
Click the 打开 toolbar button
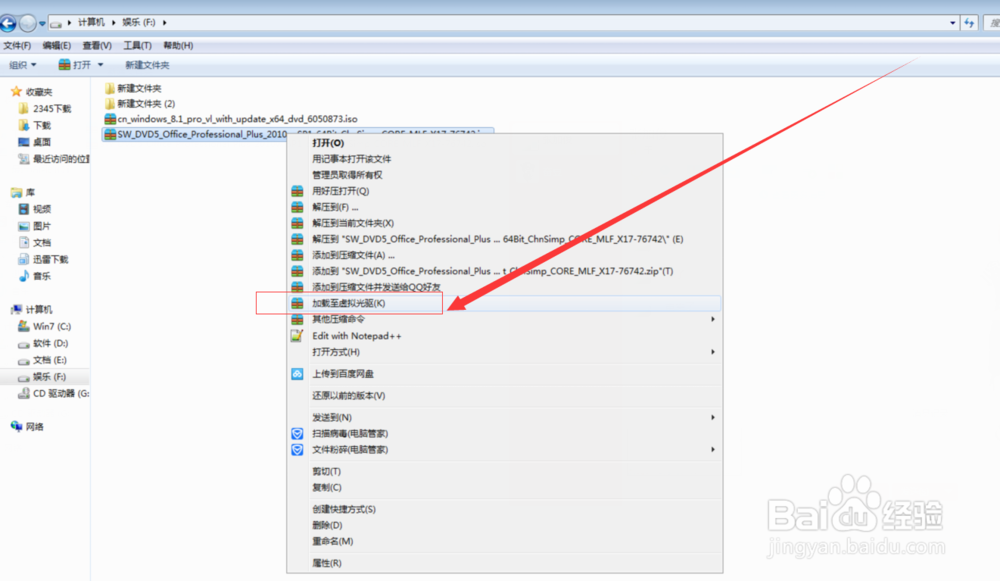click(75, 65)
